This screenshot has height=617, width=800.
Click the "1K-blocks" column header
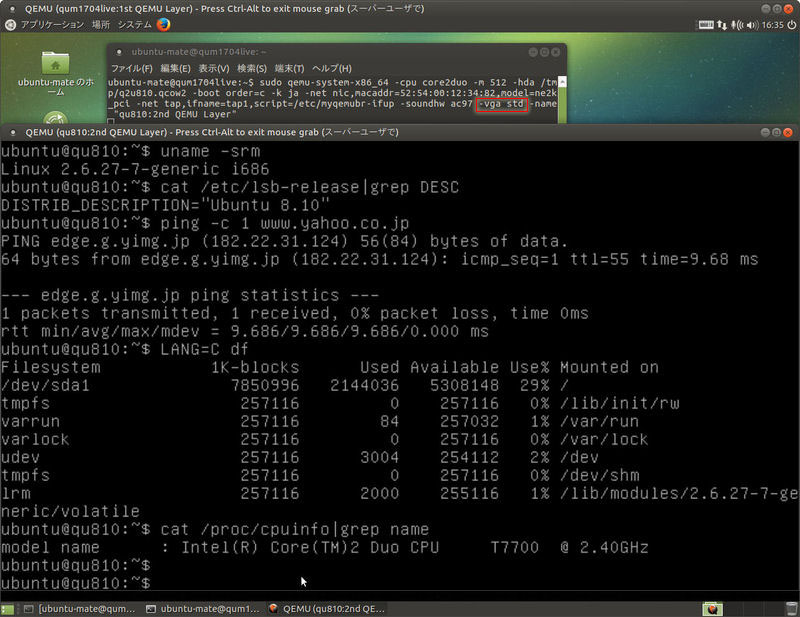click(256, 367)
